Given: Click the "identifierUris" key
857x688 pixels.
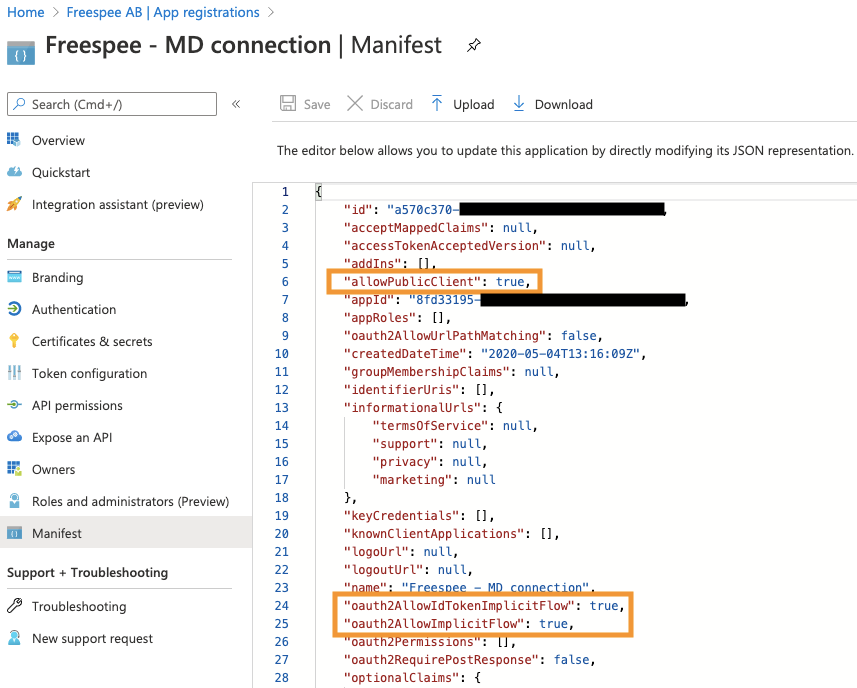Looking at the screenshot, I should 401,390.
